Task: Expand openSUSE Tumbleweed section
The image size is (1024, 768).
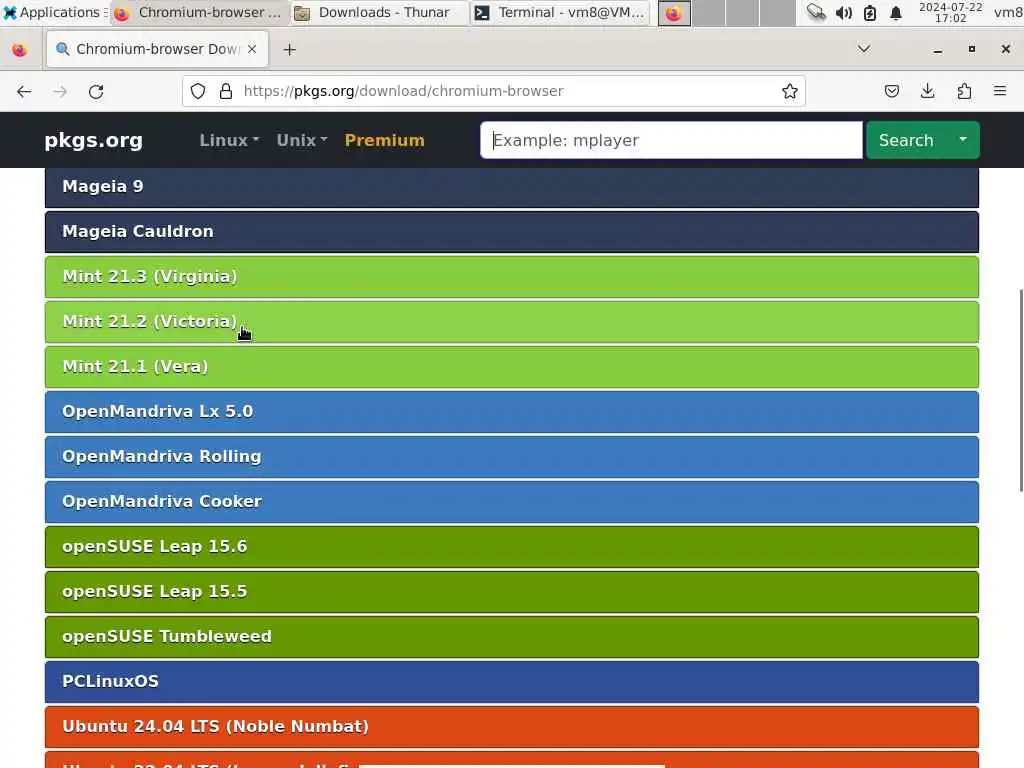Action: click(x=512, y=637)
